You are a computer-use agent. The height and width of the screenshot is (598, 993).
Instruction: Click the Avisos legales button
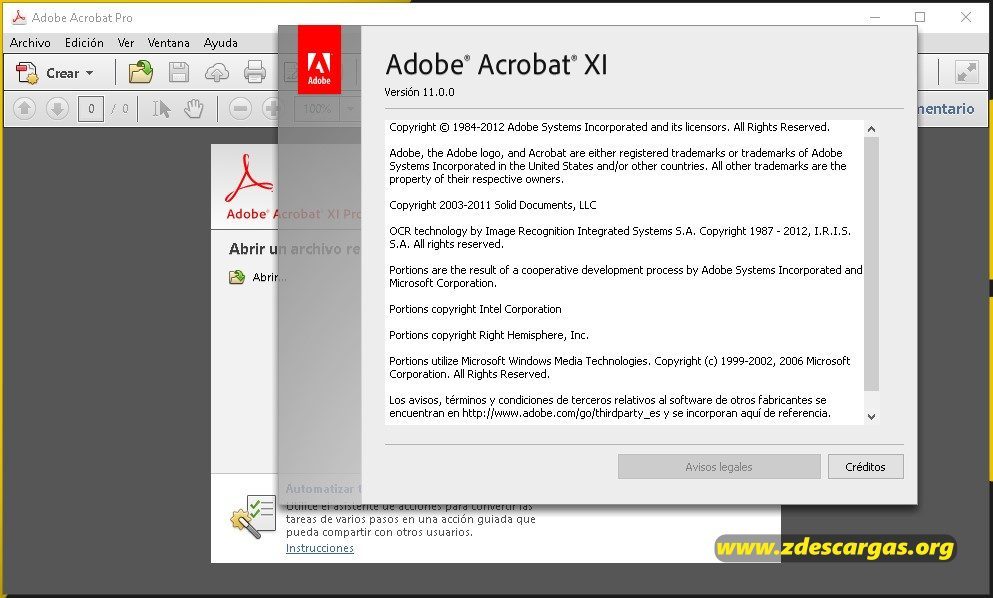tap(719, 467)
